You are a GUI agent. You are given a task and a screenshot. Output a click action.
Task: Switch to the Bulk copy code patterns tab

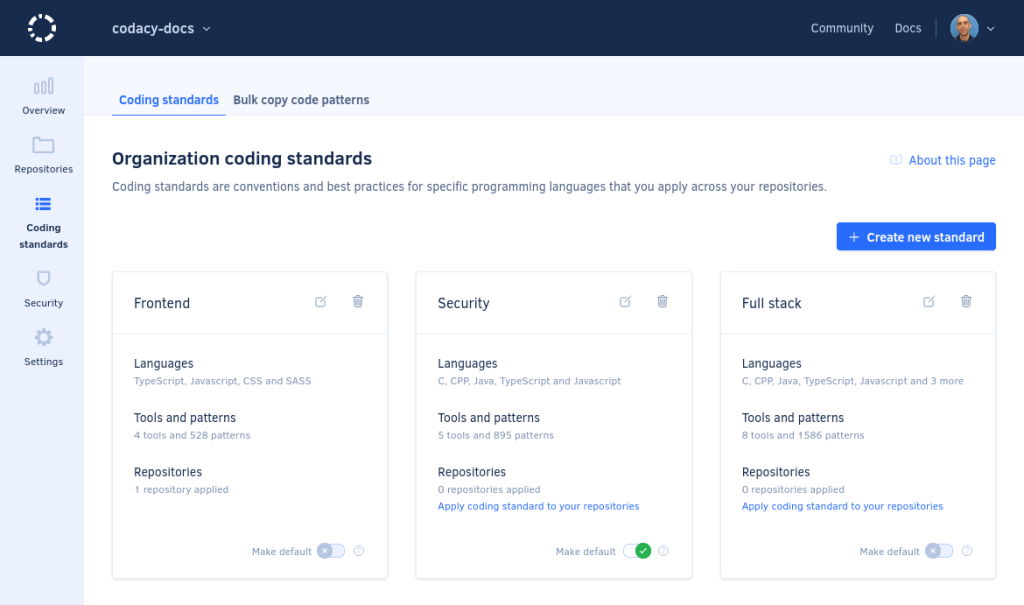pos(300,100)
